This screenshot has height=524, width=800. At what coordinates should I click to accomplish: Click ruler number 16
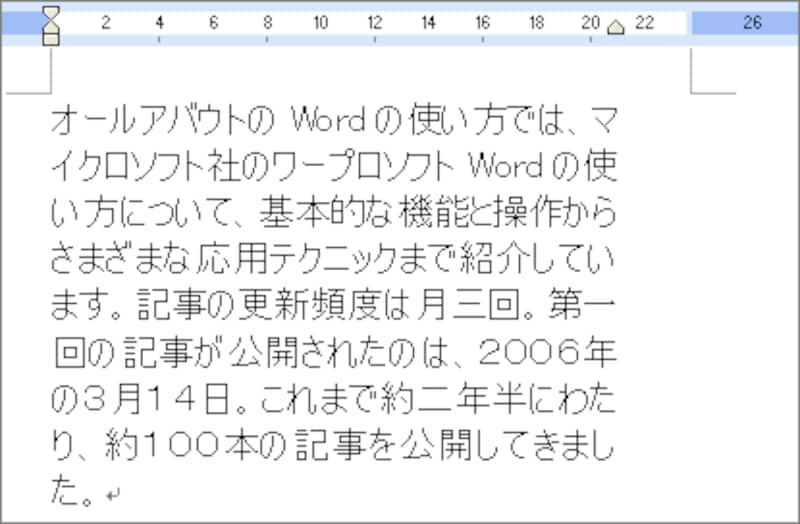(x=482, y=22)
